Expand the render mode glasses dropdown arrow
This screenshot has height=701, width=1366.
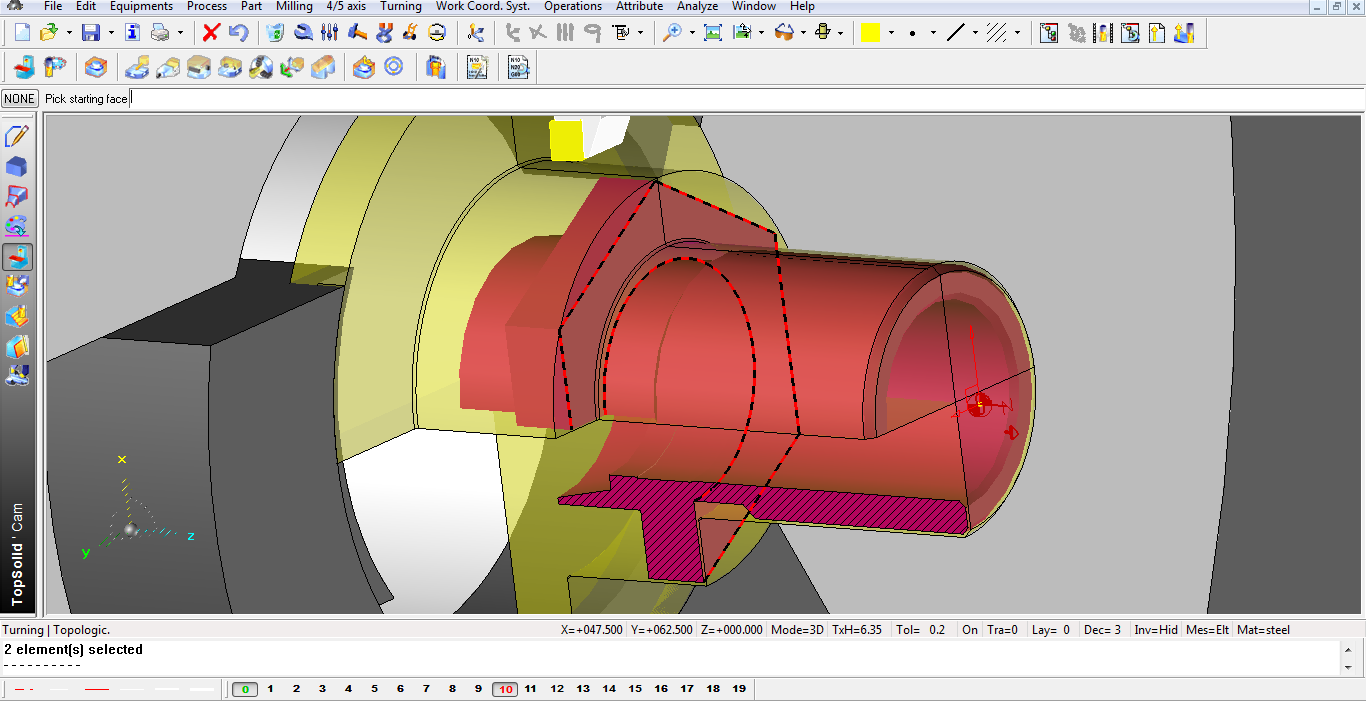click(803, 33)
